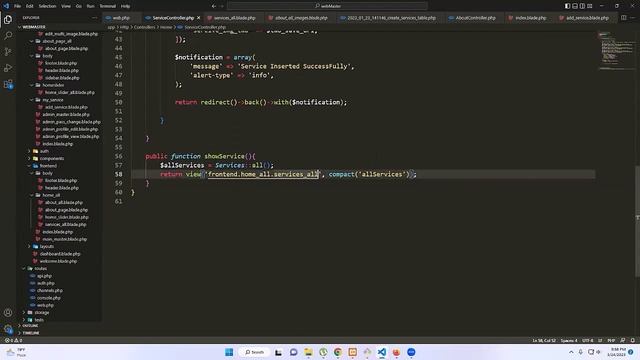The image size is (640, 360).
Task: Toggle the bottom panel layout icon
Action: [x=575, y=6]
